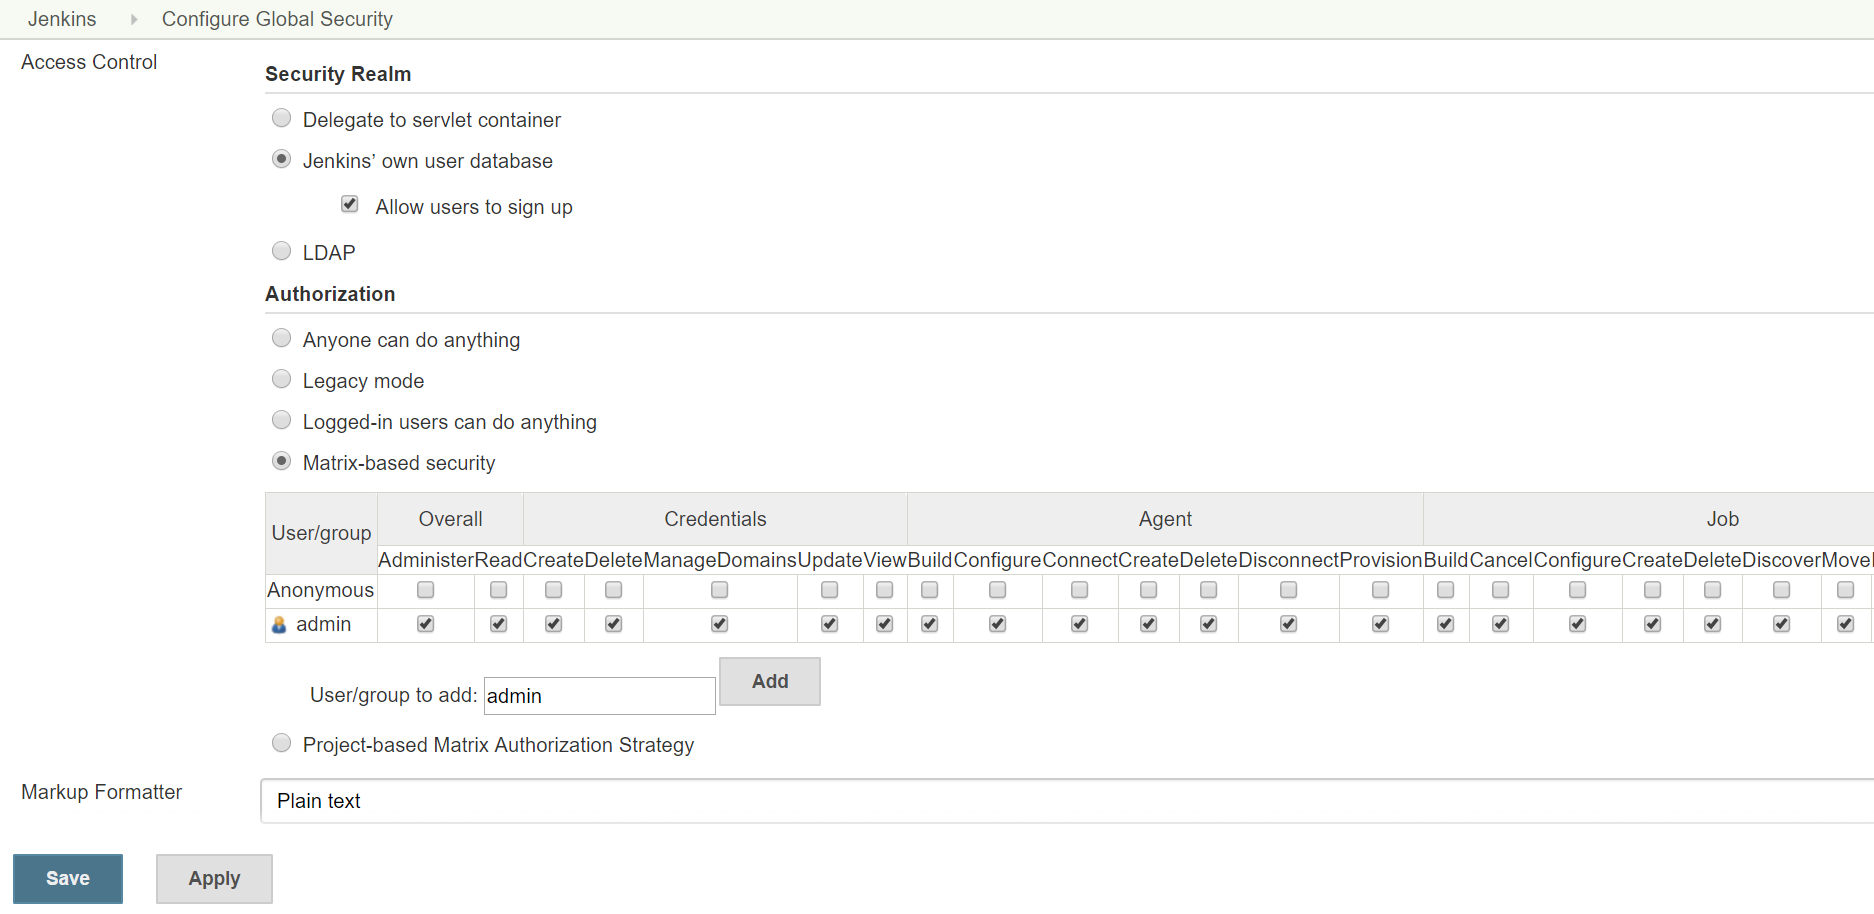Viewport: 1874px width, 914px height.
Task: Enable Anonymous Credentials ManageDomains checkbox
Action: [720, 590]
